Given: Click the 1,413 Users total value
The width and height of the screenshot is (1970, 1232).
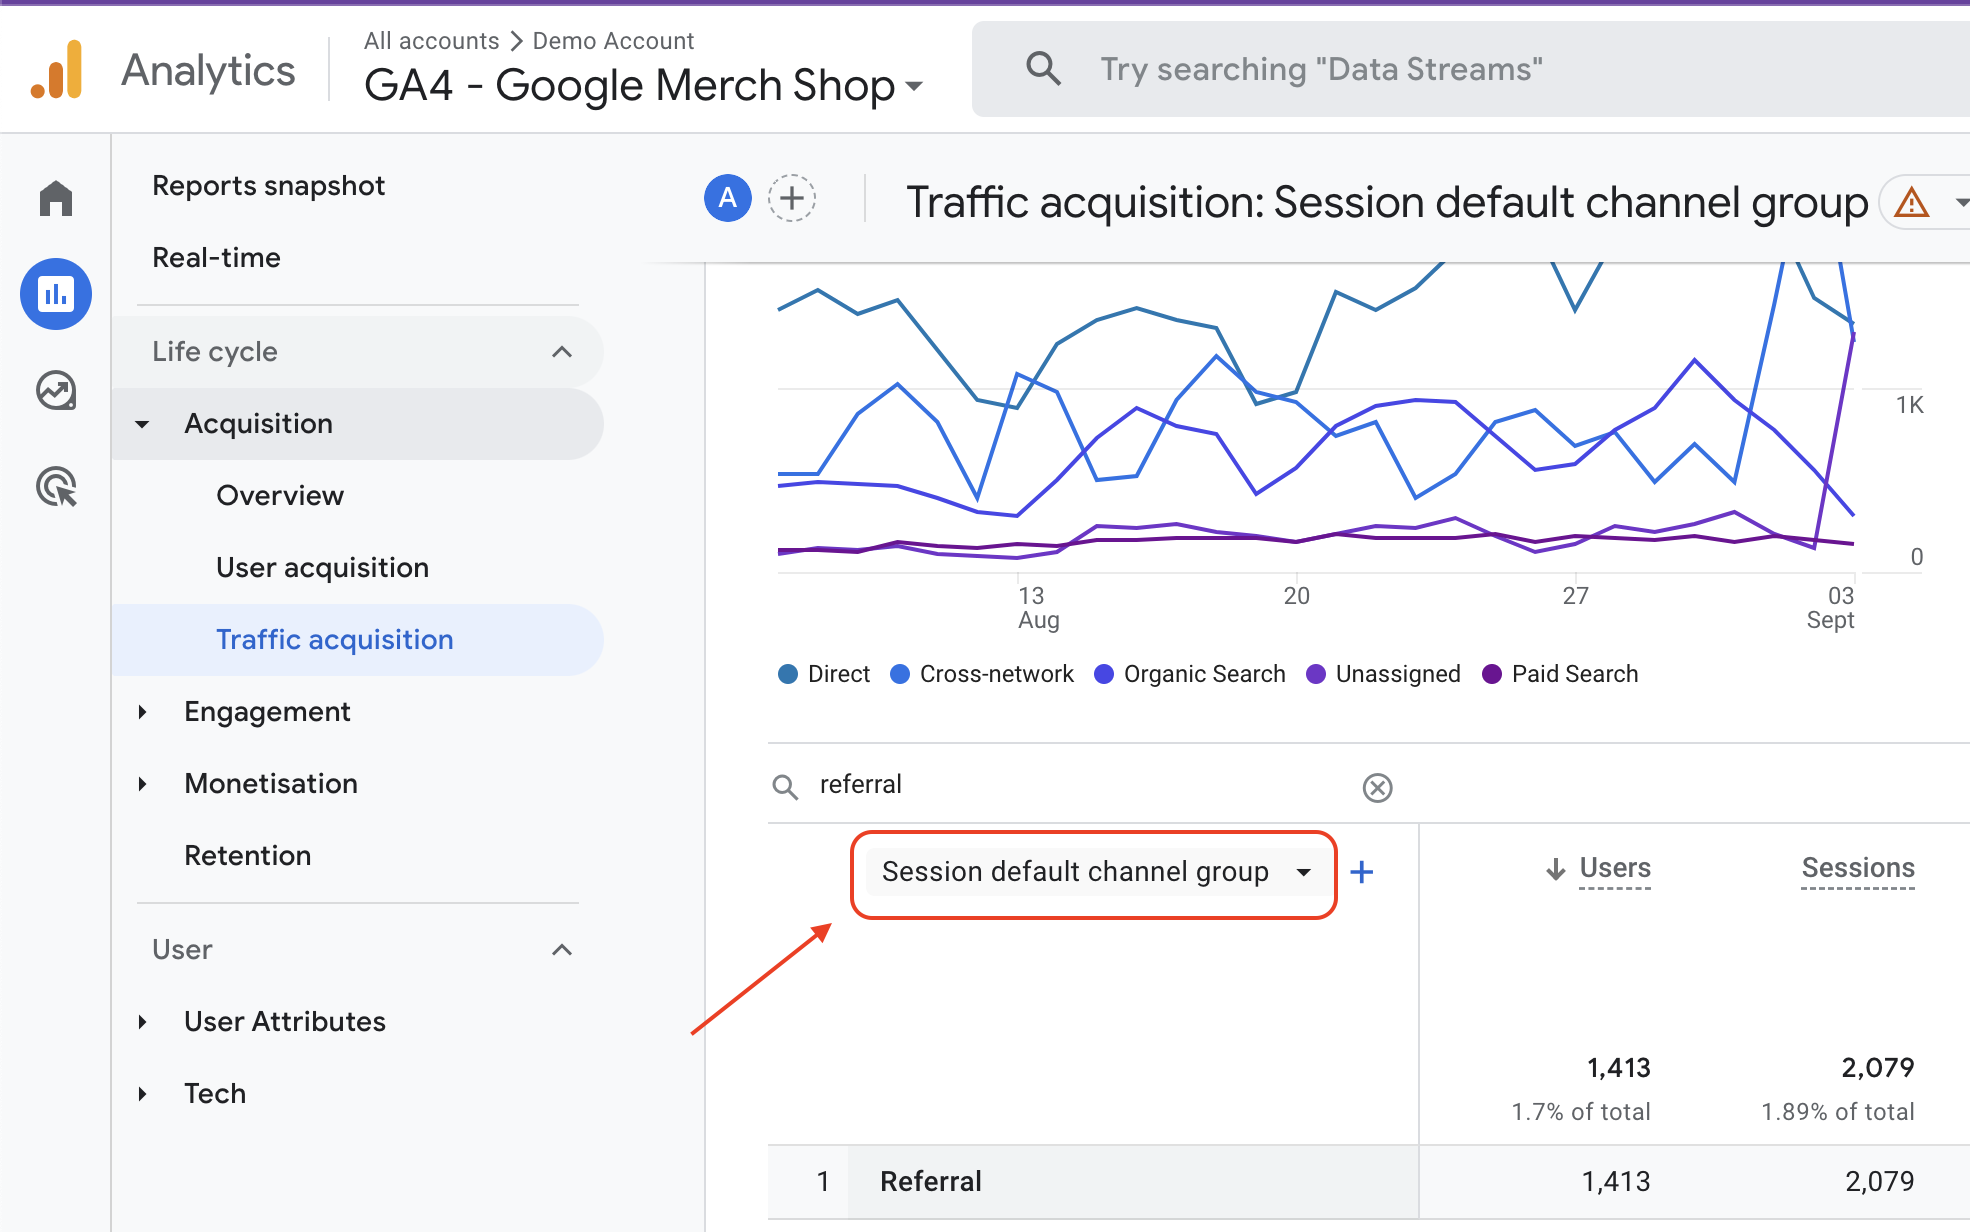Looking at the screenshot, I should tap(1619, 1068).
